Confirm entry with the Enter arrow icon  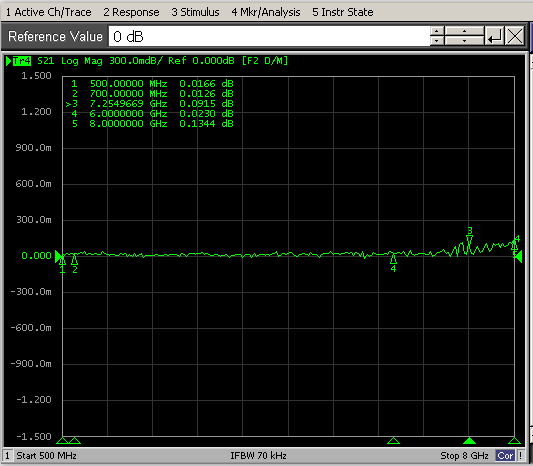coord(494,36)
